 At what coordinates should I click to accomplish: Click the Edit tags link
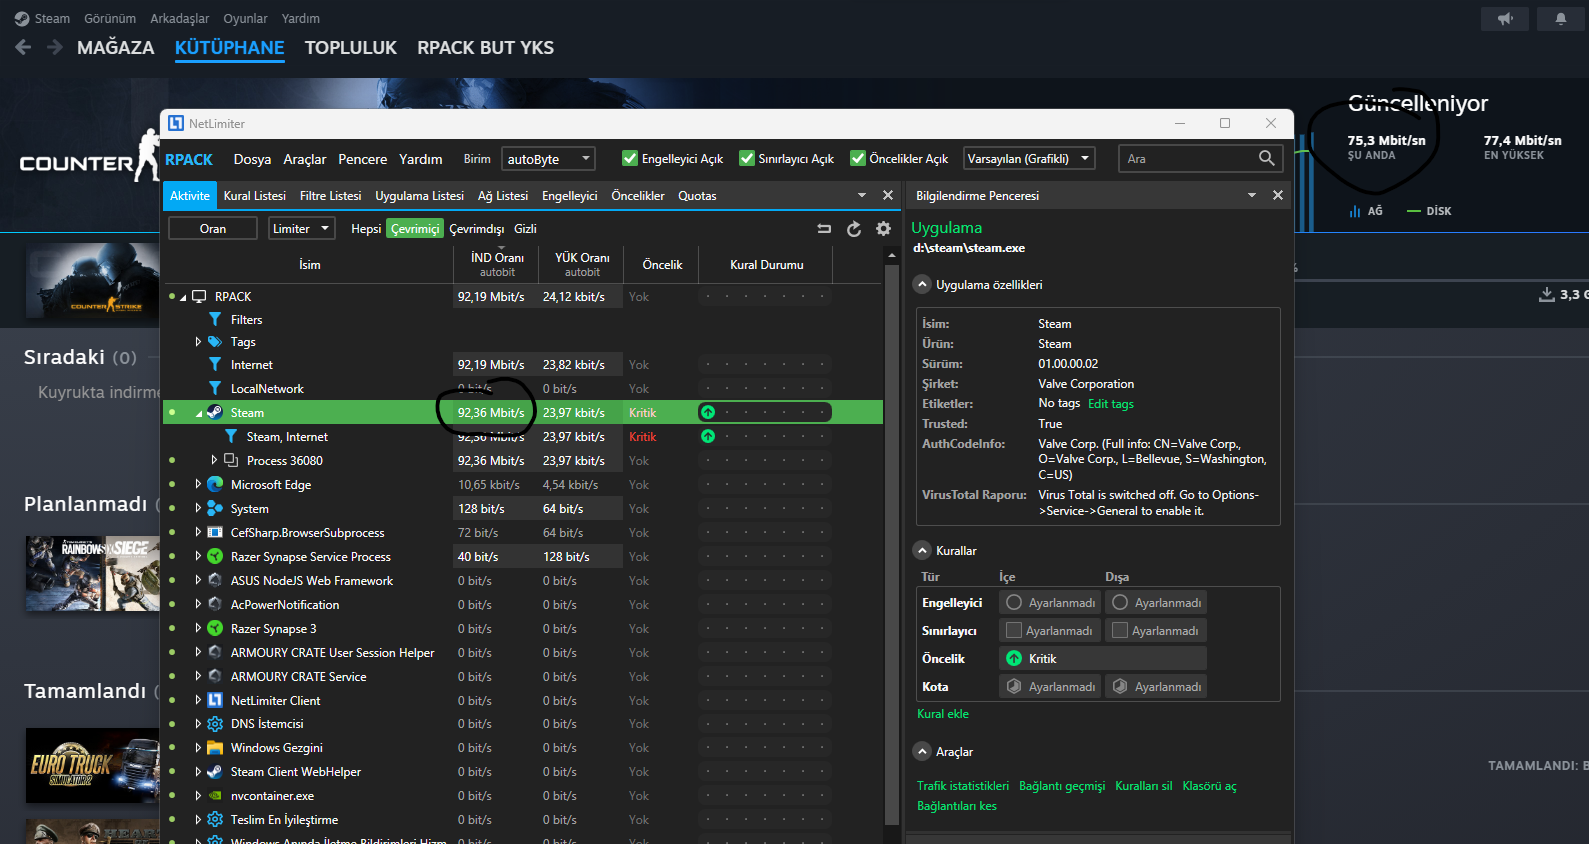point(1111,404)
